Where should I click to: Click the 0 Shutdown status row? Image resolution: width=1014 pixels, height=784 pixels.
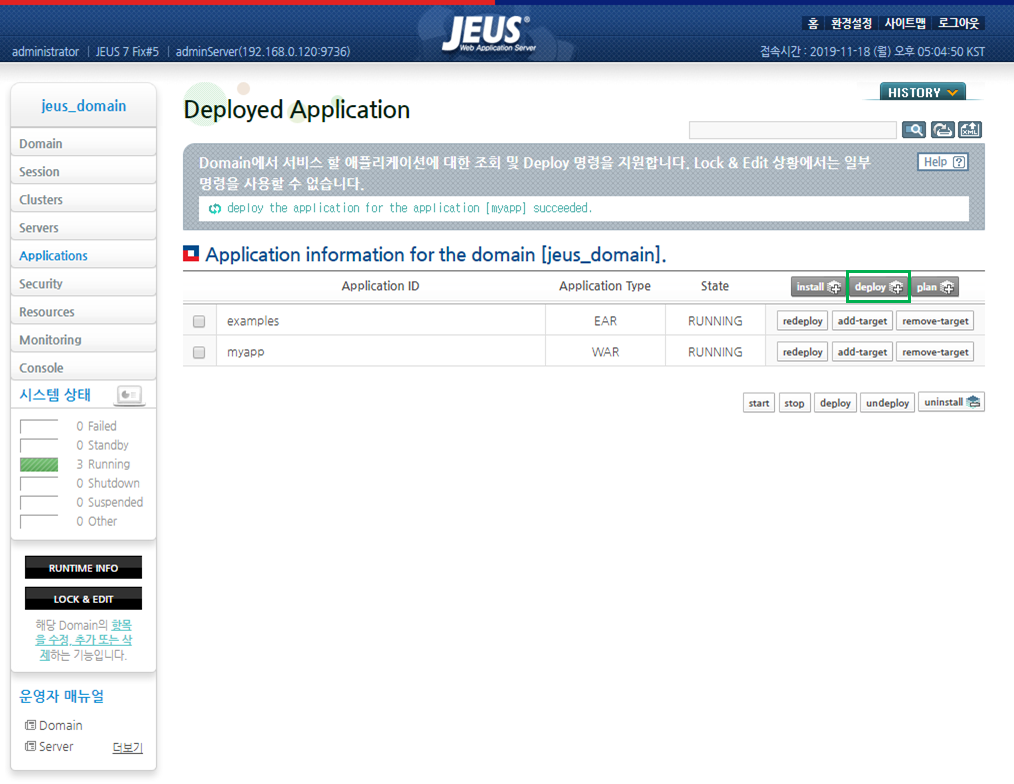click(81, 483)
